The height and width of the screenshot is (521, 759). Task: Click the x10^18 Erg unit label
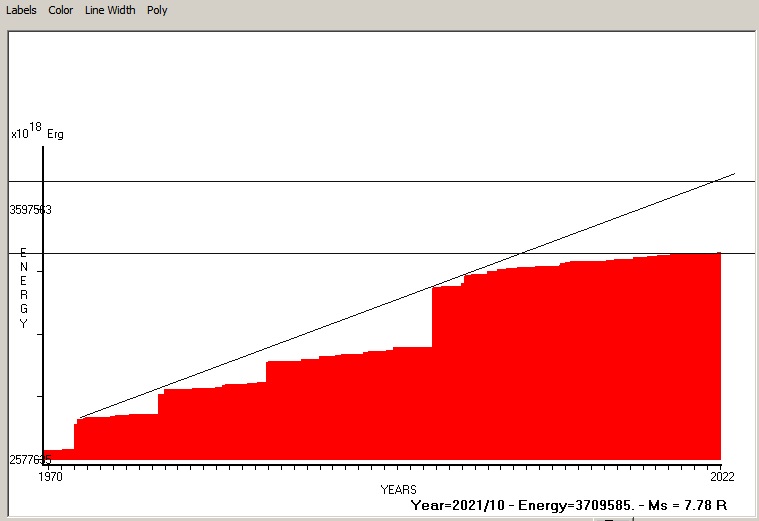click(37, 132)
